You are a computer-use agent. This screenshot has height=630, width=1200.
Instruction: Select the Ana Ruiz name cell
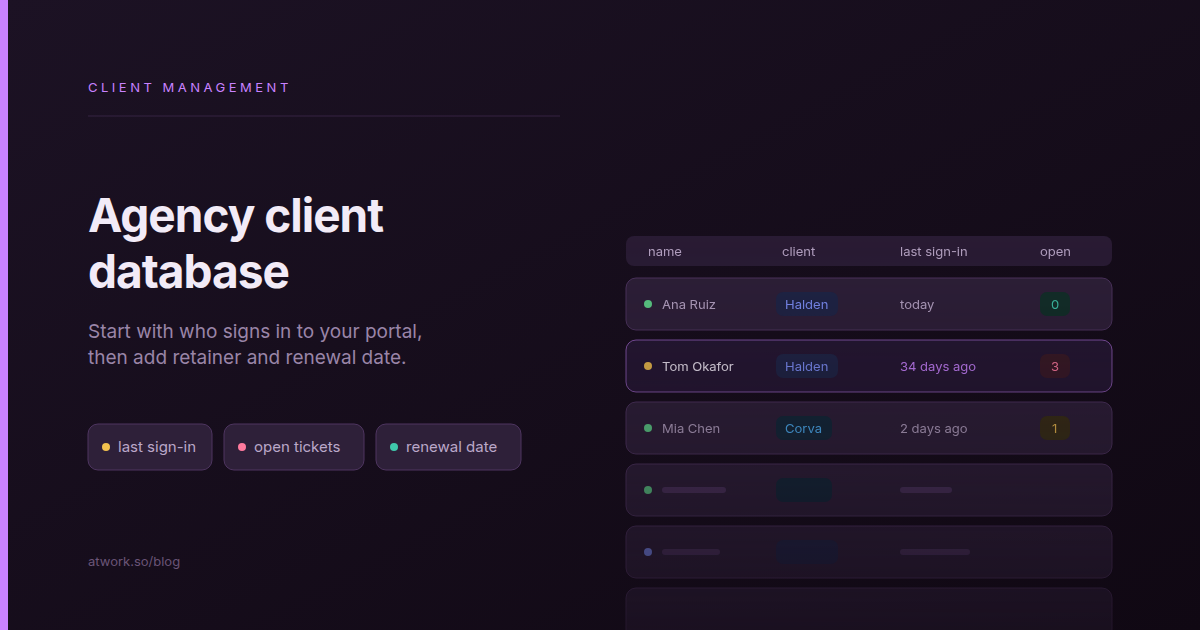[689, 305]
